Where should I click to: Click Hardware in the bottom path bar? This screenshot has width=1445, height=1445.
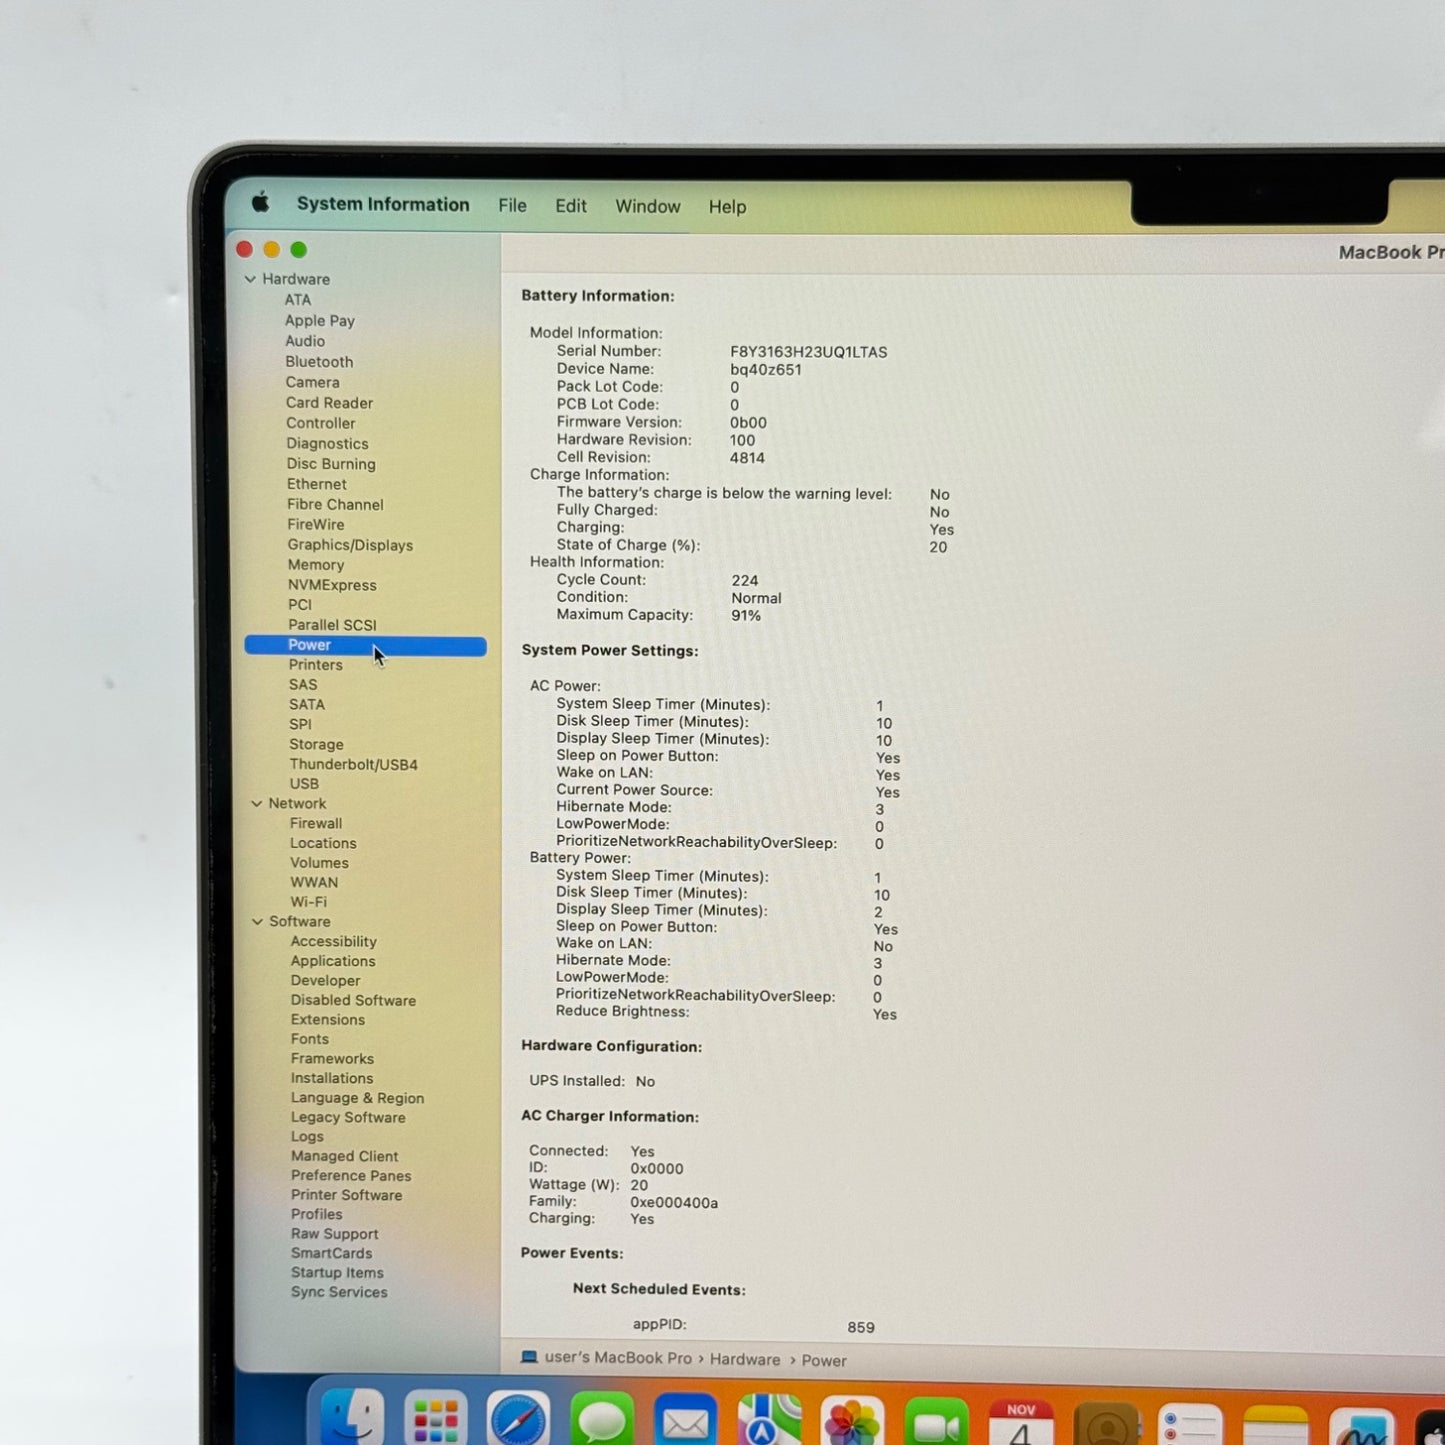tap(744, 1359)
